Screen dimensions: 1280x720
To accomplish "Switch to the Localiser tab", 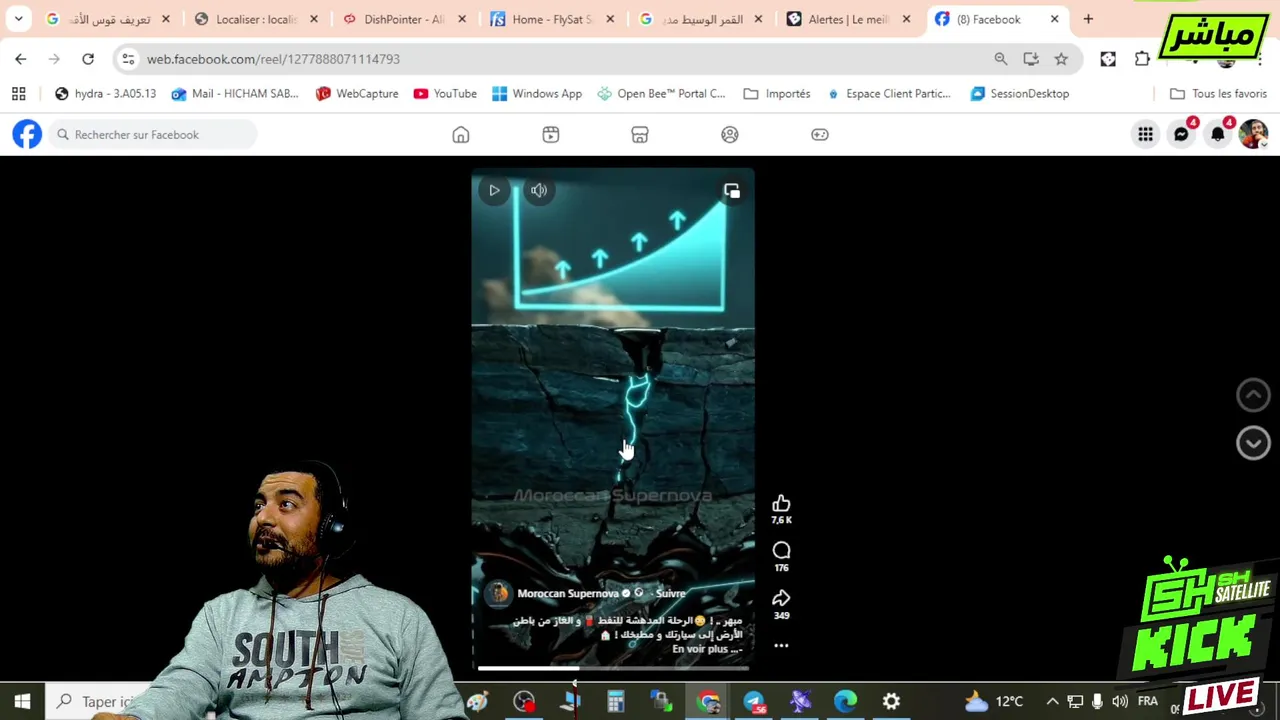I will (257, 19).
